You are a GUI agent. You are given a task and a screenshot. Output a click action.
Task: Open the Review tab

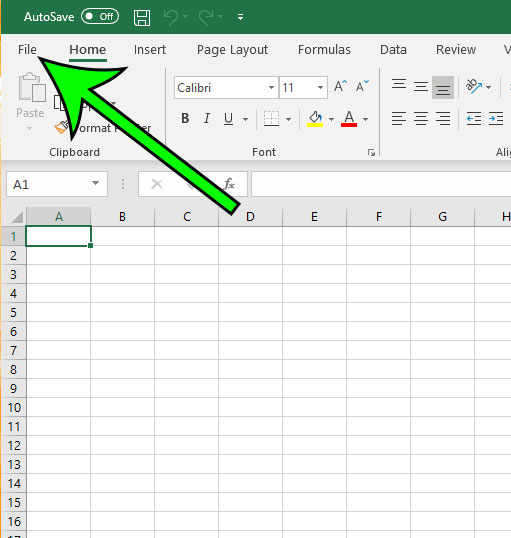coord(456,50)
